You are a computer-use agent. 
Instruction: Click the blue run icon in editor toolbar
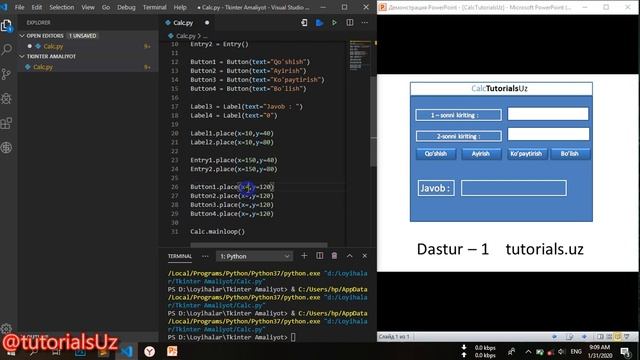(320, 23)
